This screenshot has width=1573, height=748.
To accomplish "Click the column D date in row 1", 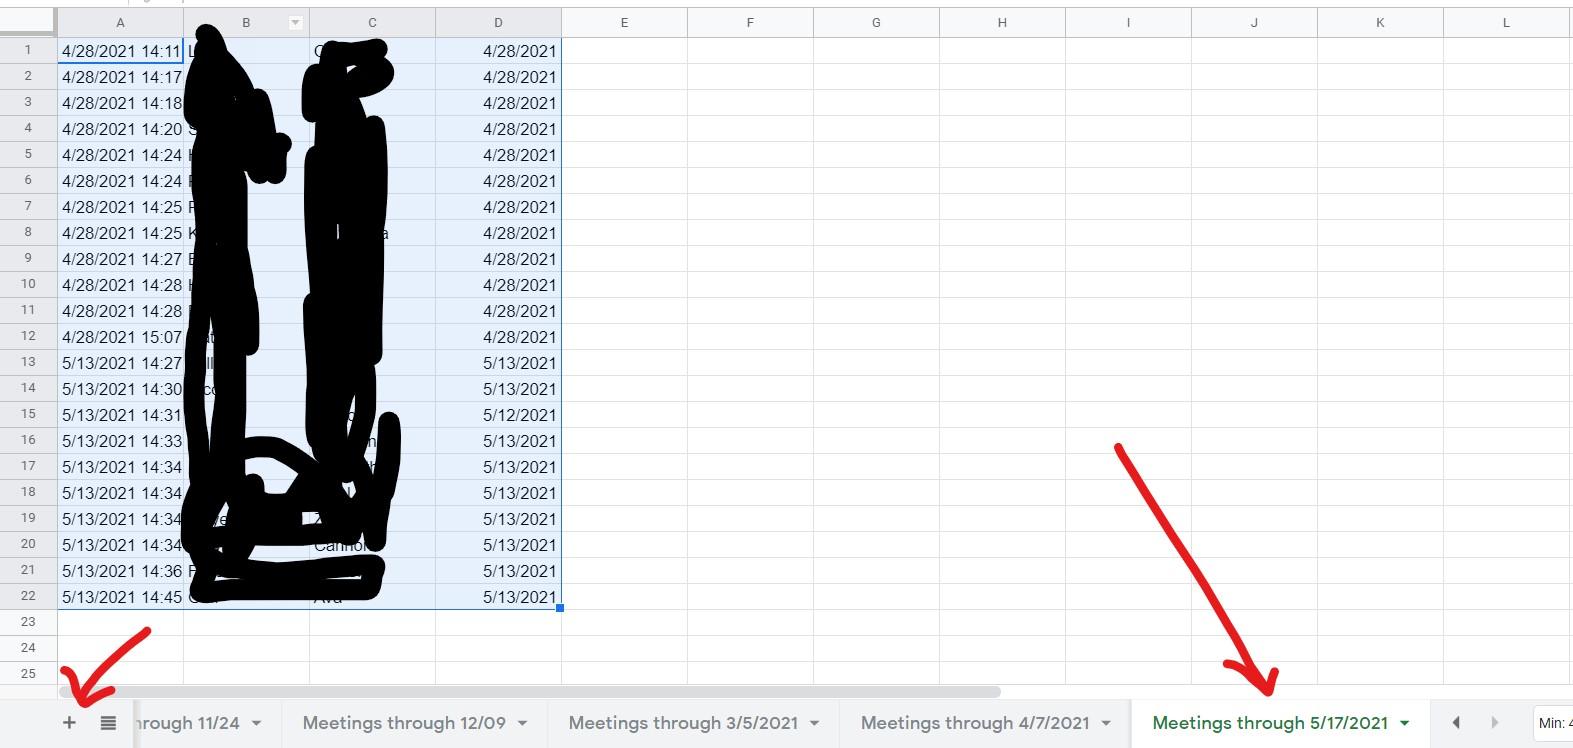I will click(x=498, y=51).
